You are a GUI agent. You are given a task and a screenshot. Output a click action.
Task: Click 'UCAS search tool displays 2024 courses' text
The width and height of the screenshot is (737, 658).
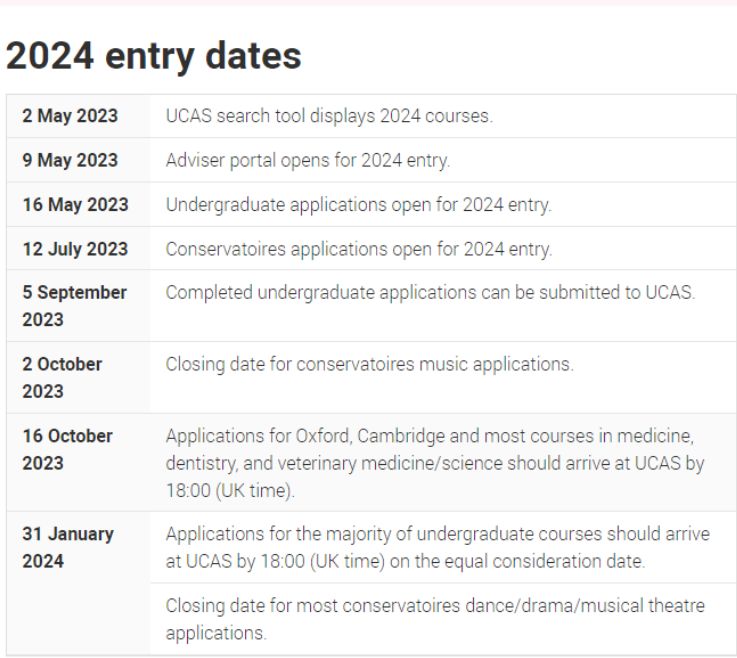click(329, 116)
